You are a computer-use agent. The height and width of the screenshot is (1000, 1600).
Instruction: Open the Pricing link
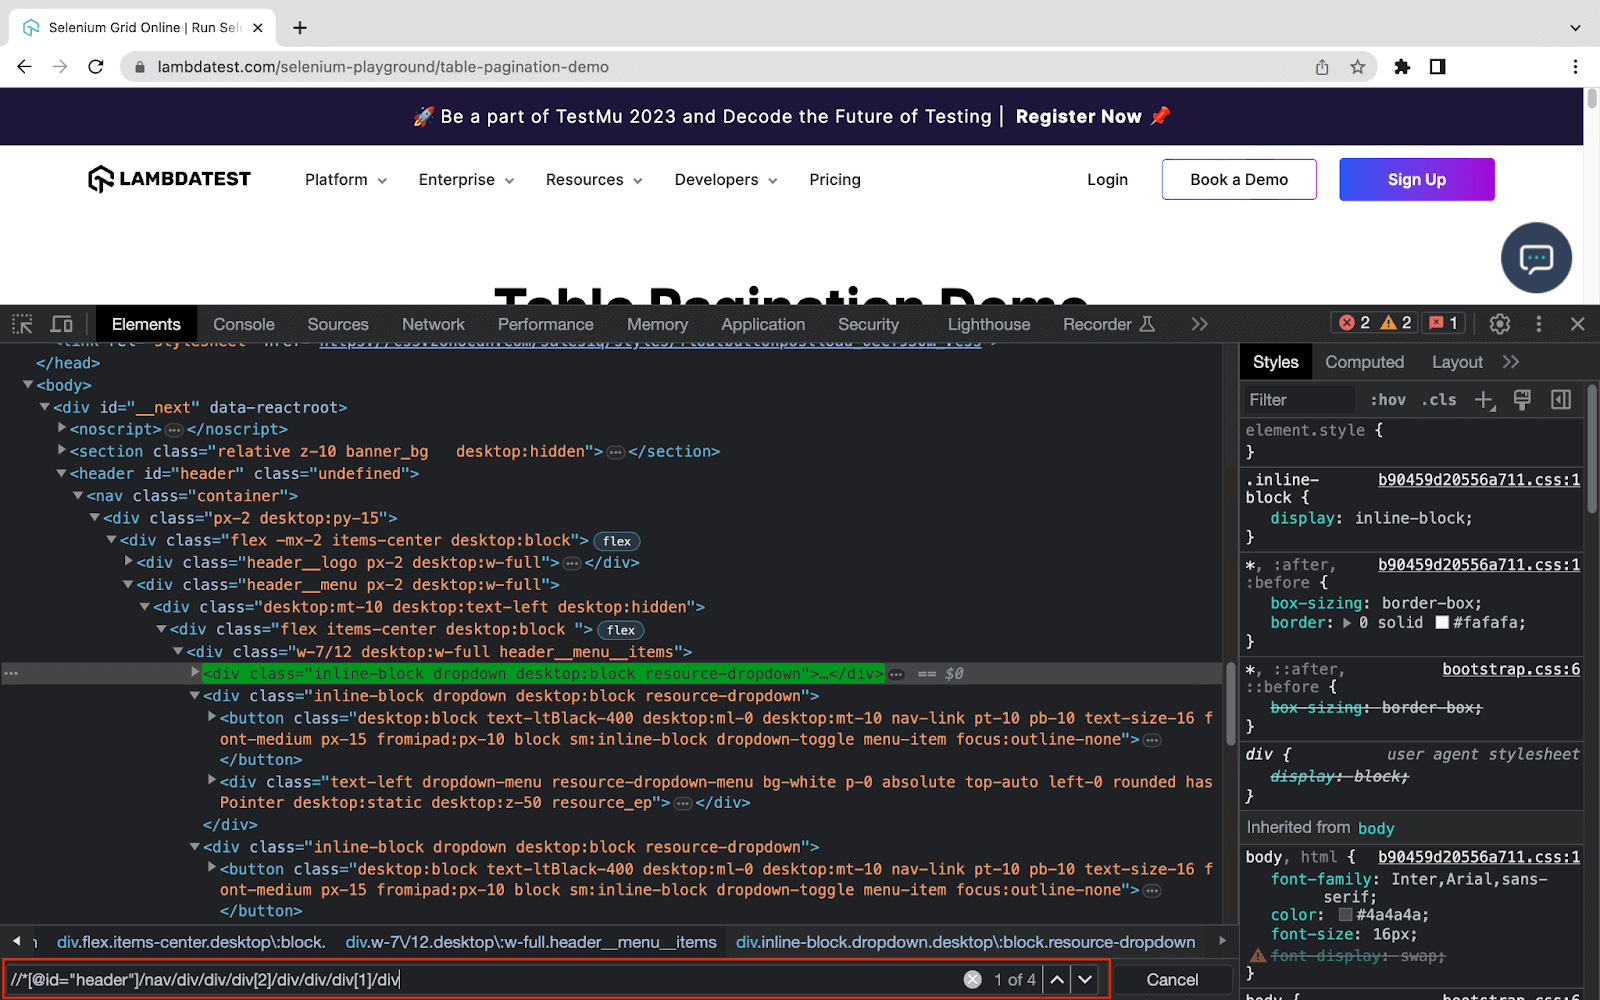coord(835,180)
